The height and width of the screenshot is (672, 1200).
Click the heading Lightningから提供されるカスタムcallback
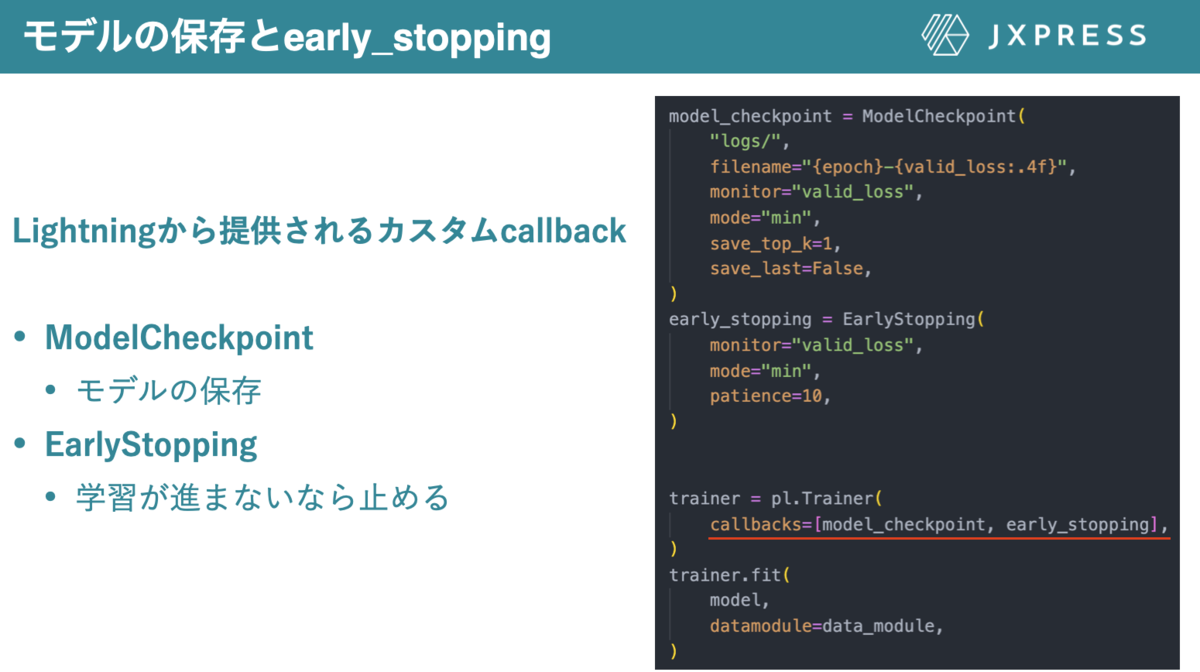point(319,232)
